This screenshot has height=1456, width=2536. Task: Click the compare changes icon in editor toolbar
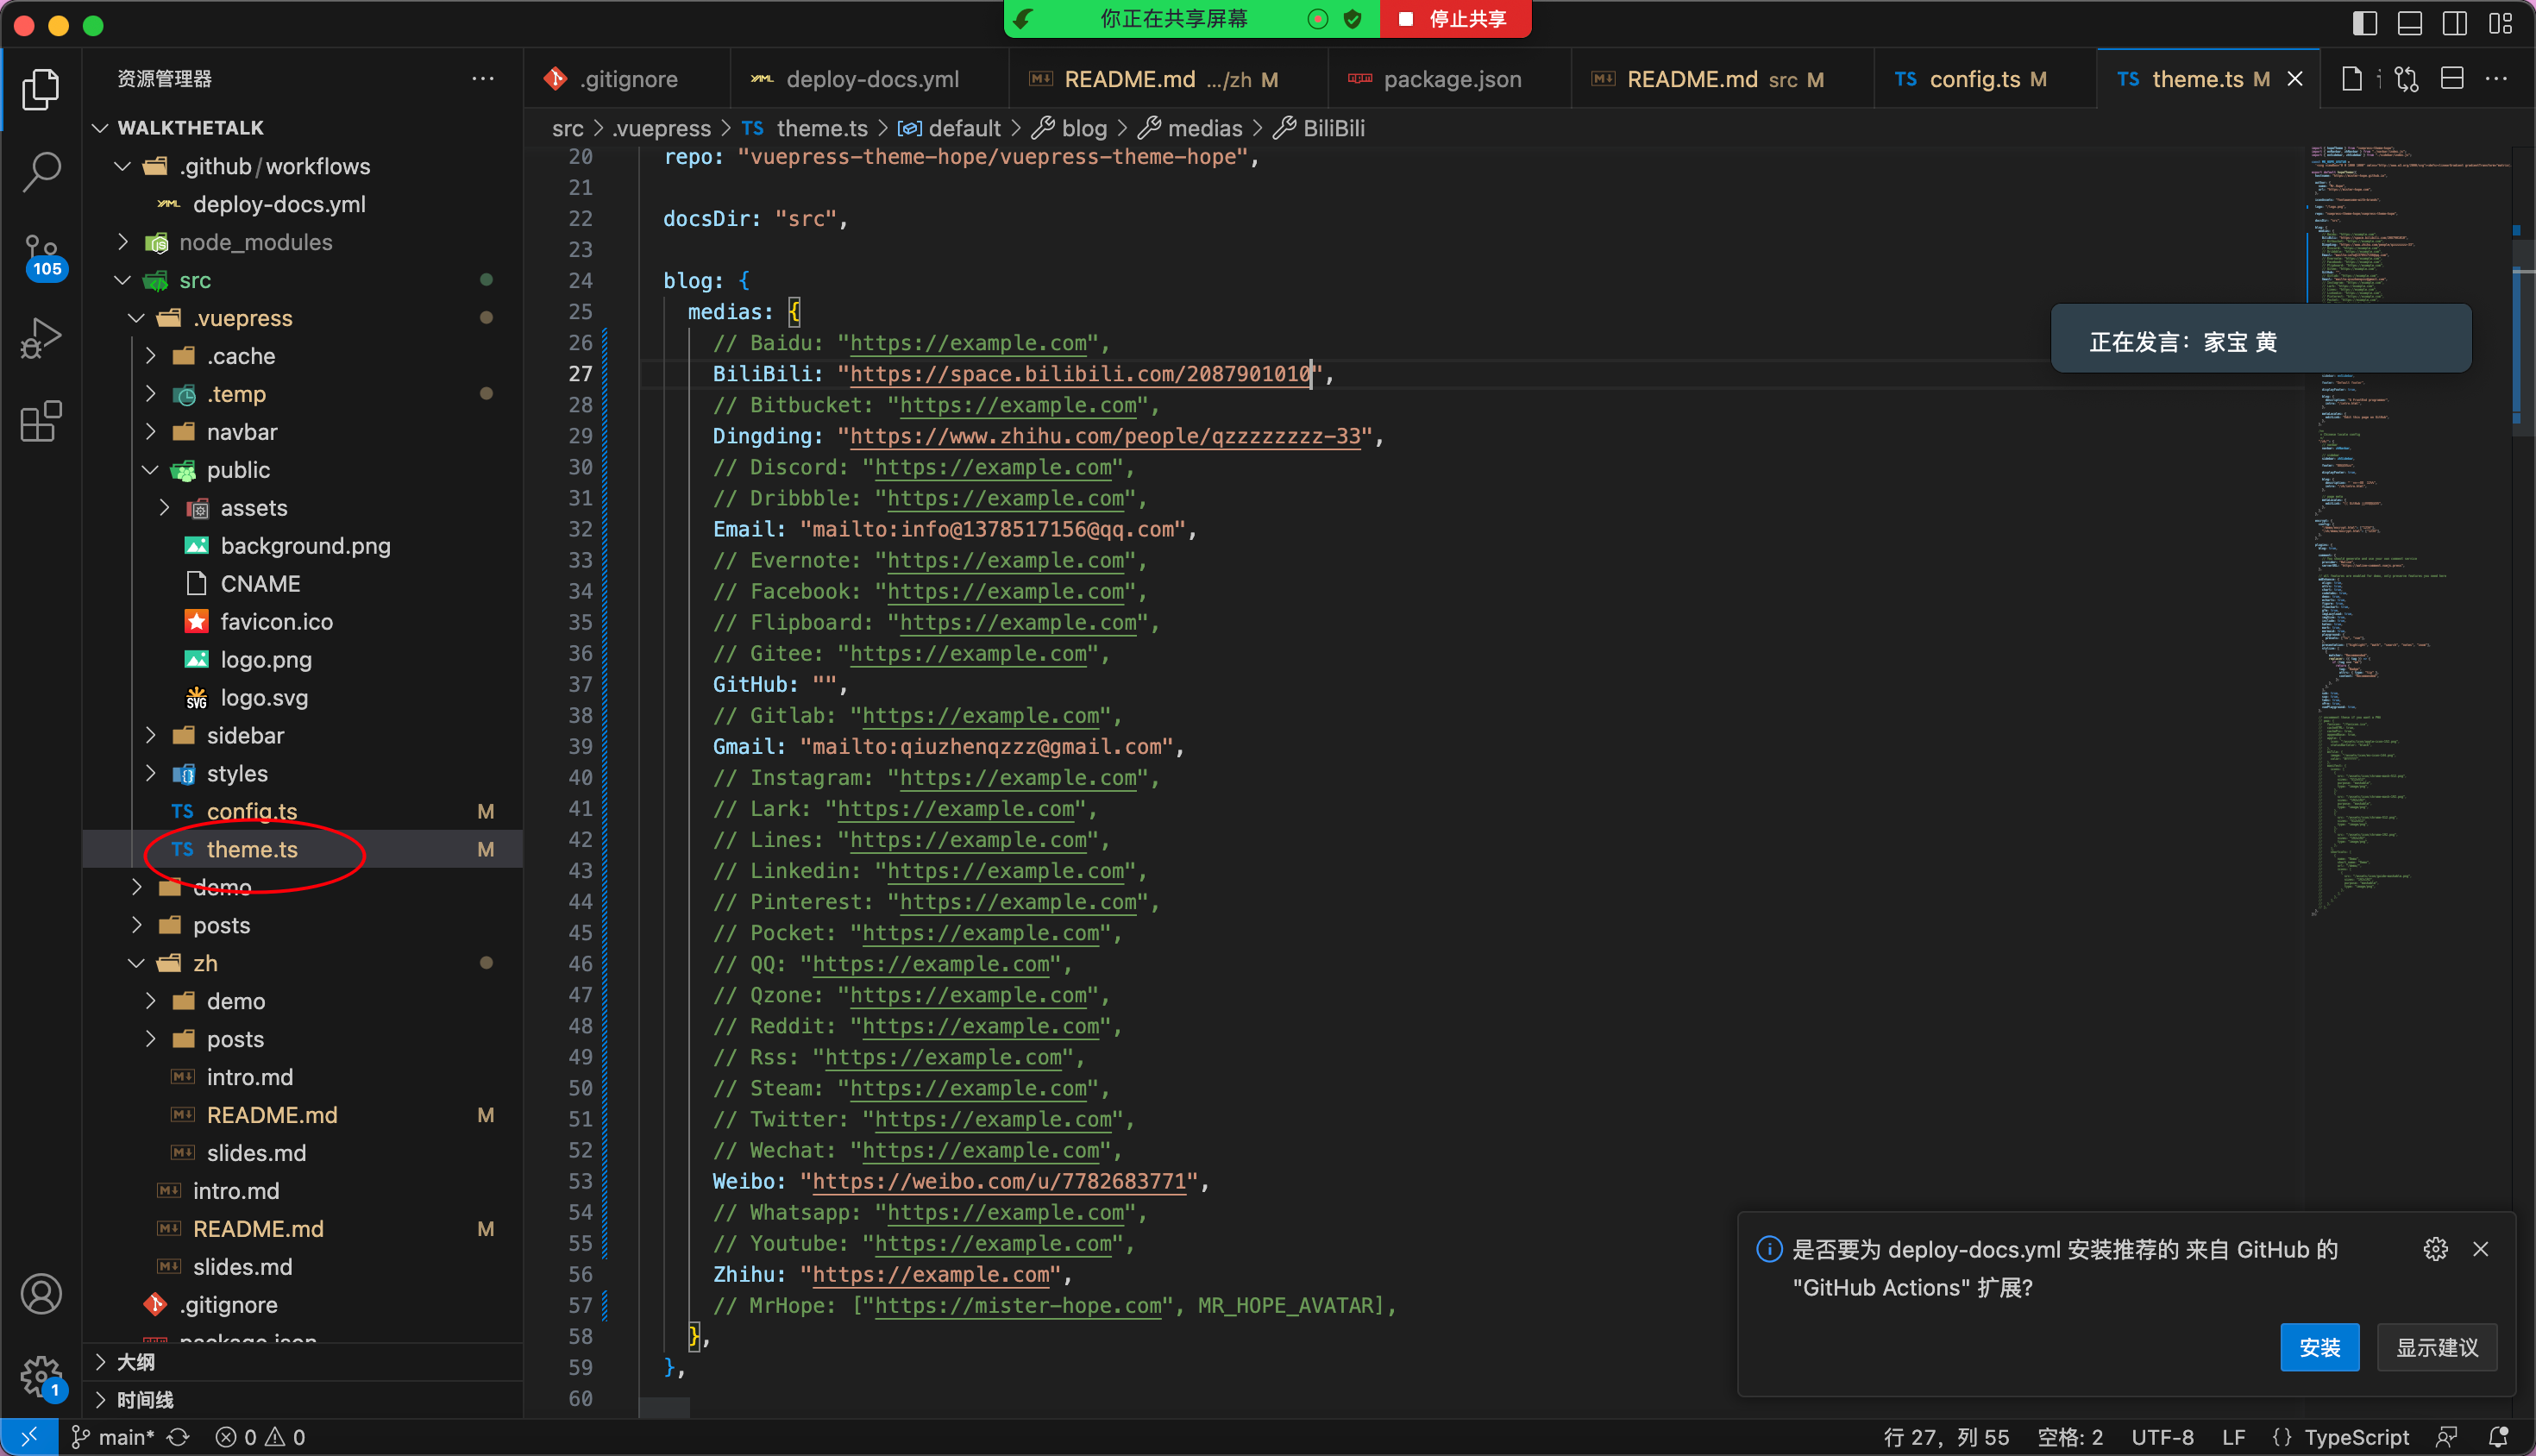pyautogui.click(x=2407, y=78)
